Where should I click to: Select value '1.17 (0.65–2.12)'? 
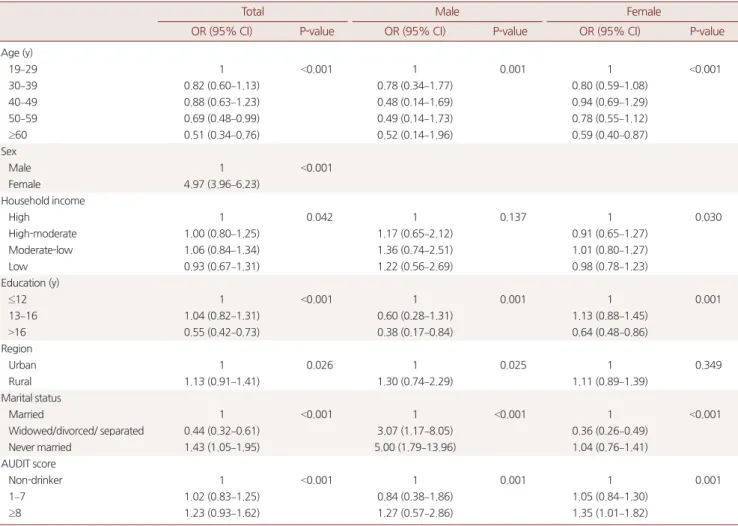click(415, 234)
